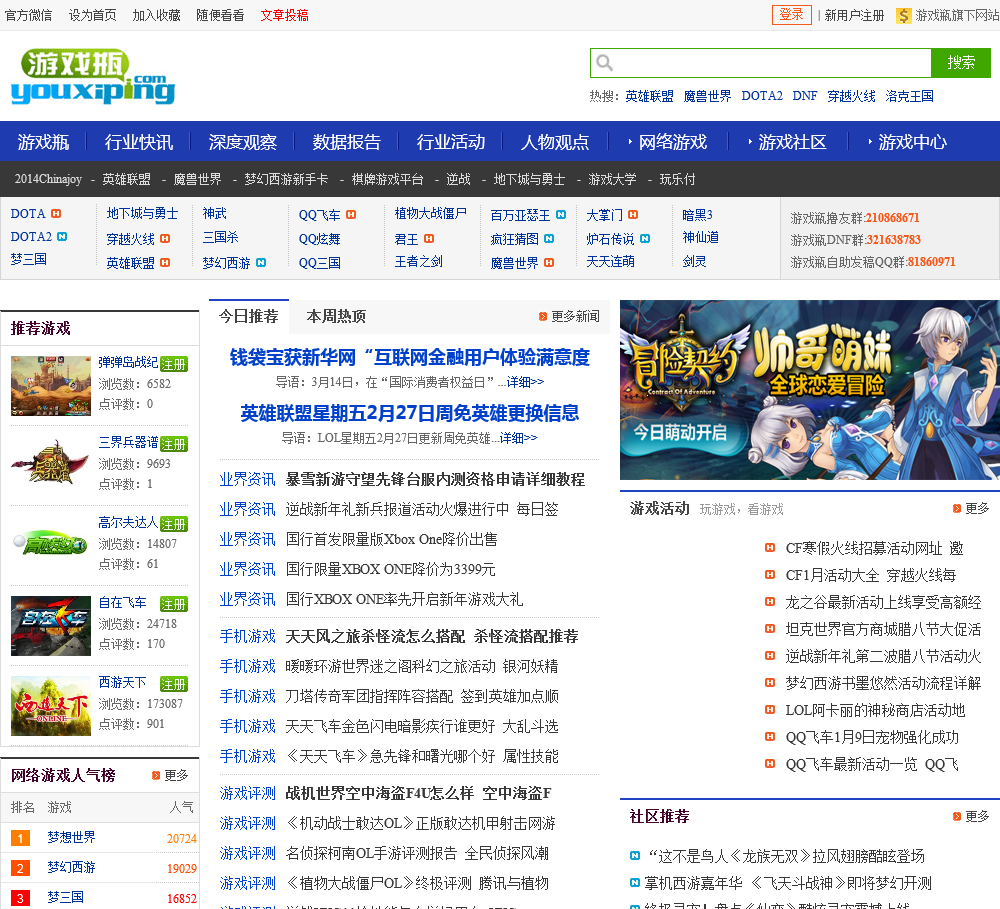
Task: Click the H badge beside 魔兽世界 game link
Action: click(x=549, y=262)
